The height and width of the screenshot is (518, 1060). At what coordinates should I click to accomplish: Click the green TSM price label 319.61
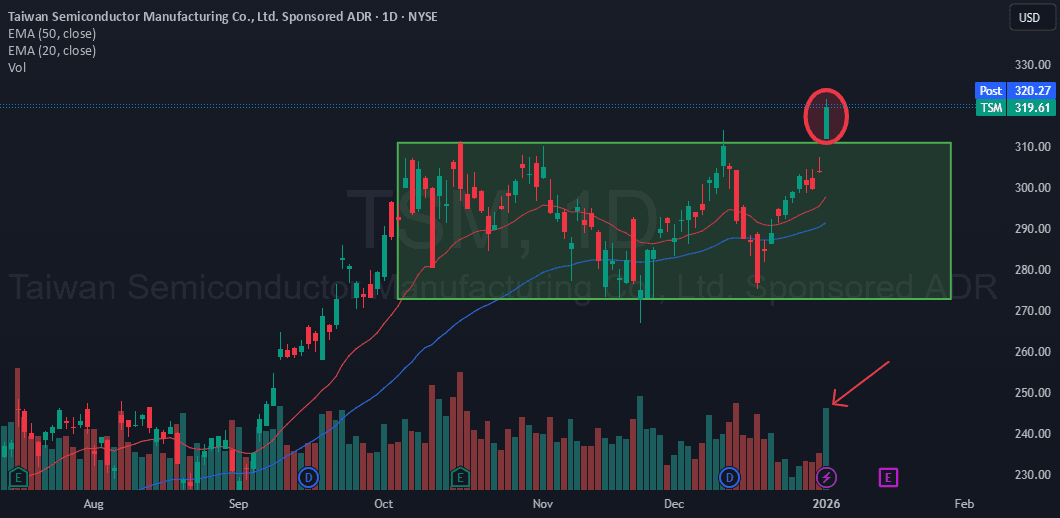pos(1016,107)
